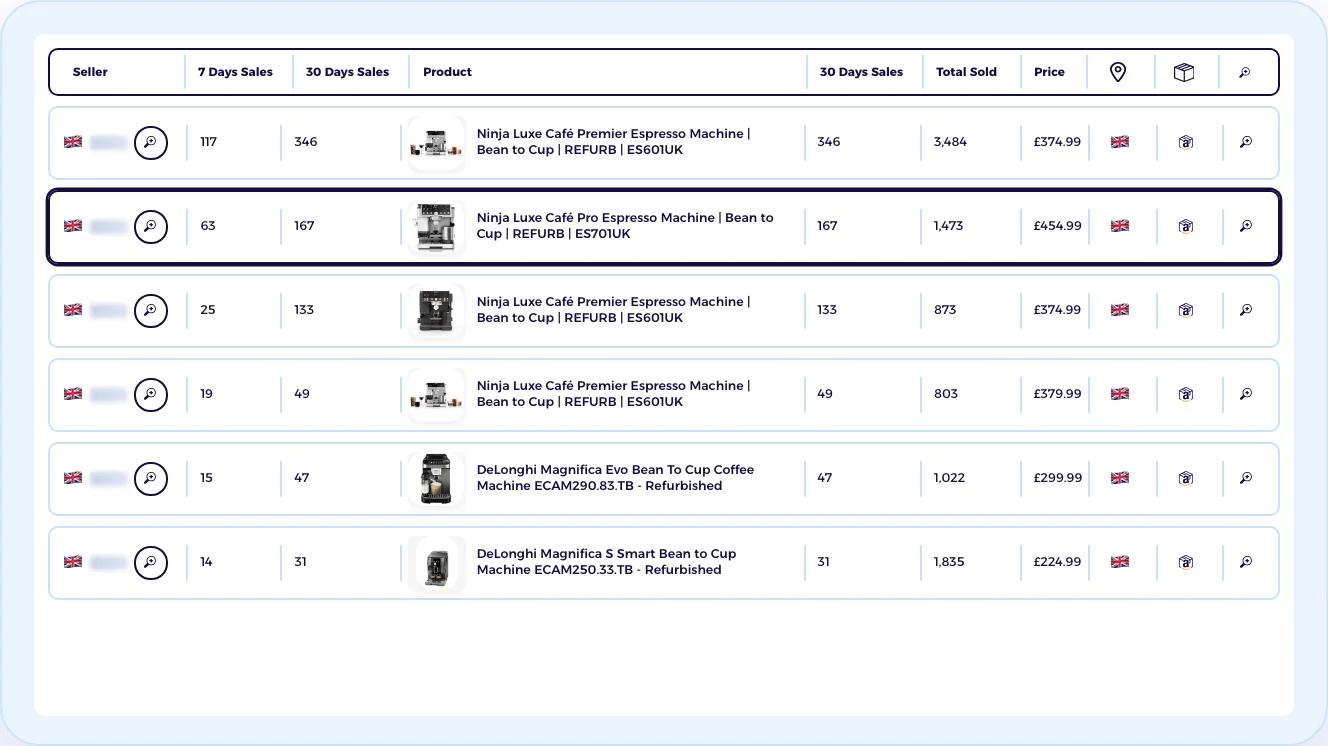Click Amazon box icon in DeLonghi Magnifica Evo row

pyautogui.click(x=1186, y=478)
